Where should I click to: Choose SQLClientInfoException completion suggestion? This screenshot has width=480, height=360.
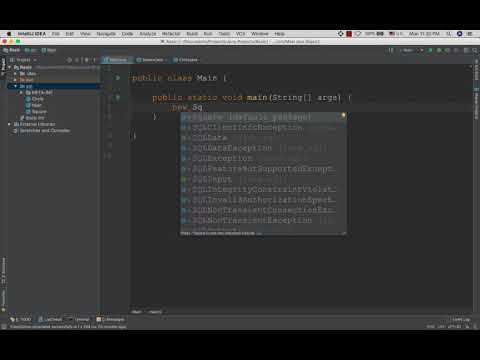tap(263, 127)
